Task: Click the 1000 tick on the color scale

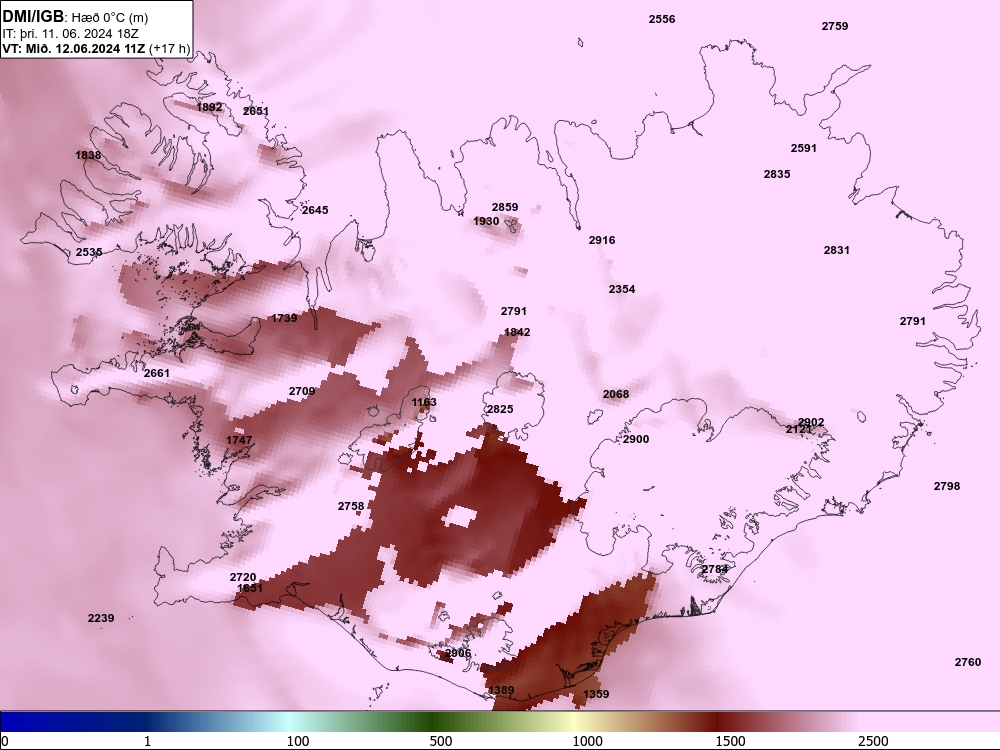Action: [x=587, y=741]
